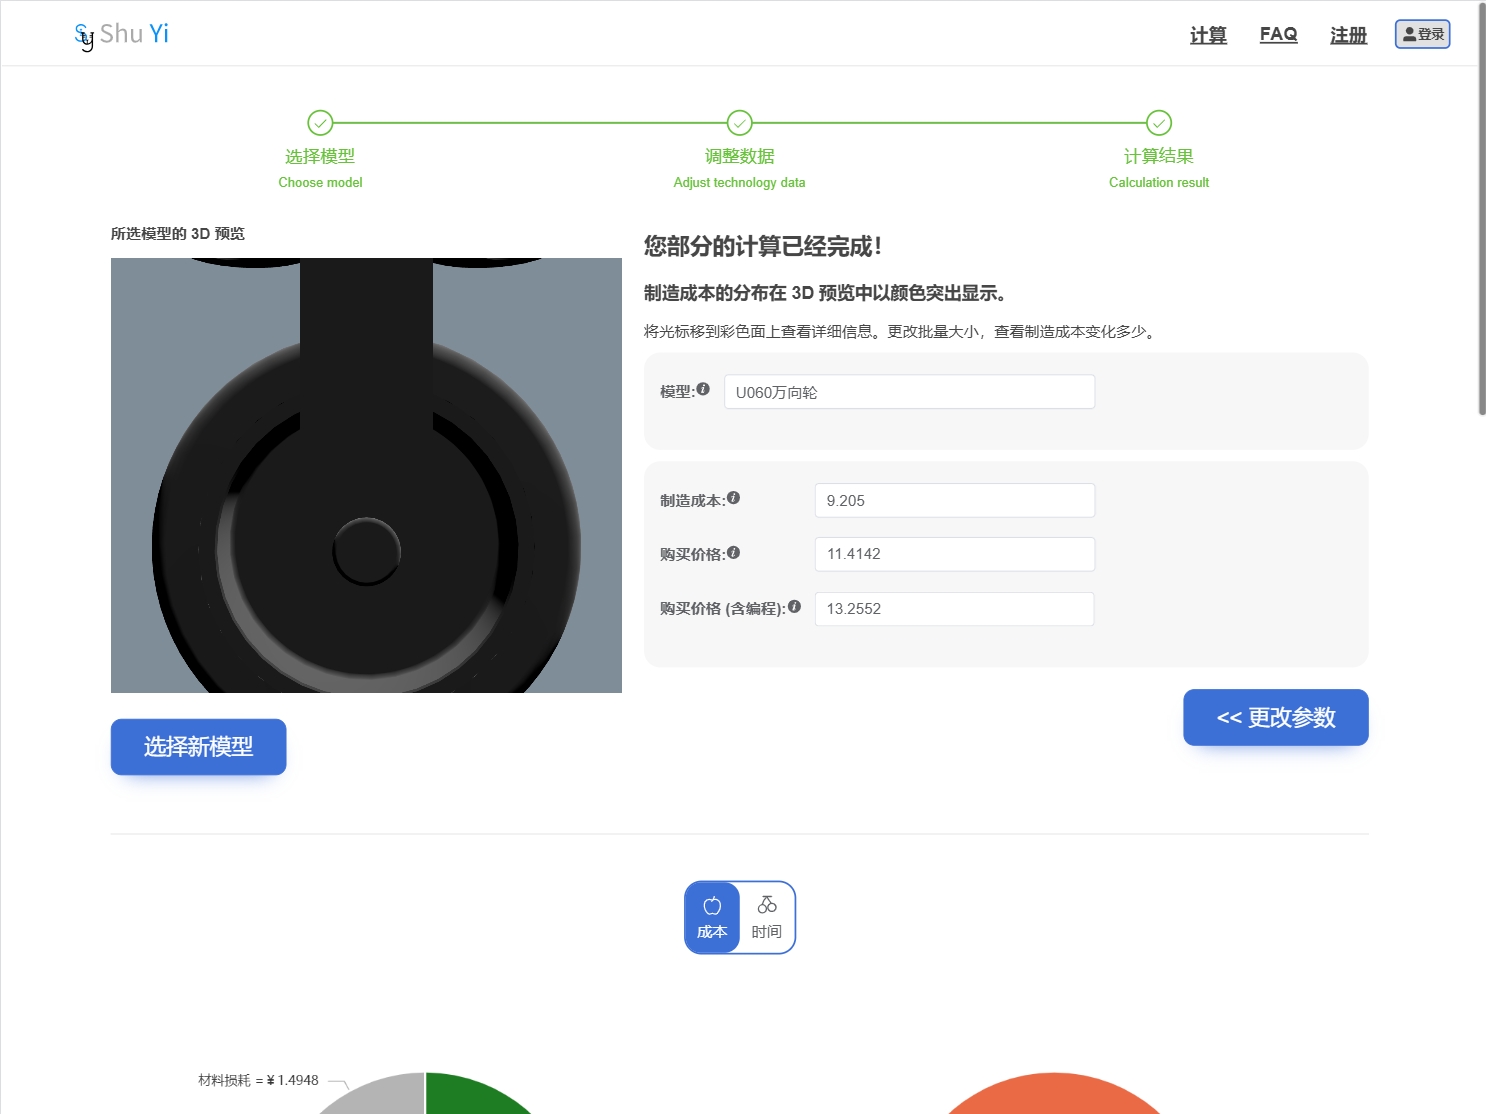Click the Shu Yi logo
This screenshot has width=1486, height=1114.
[x=122, y=35]
